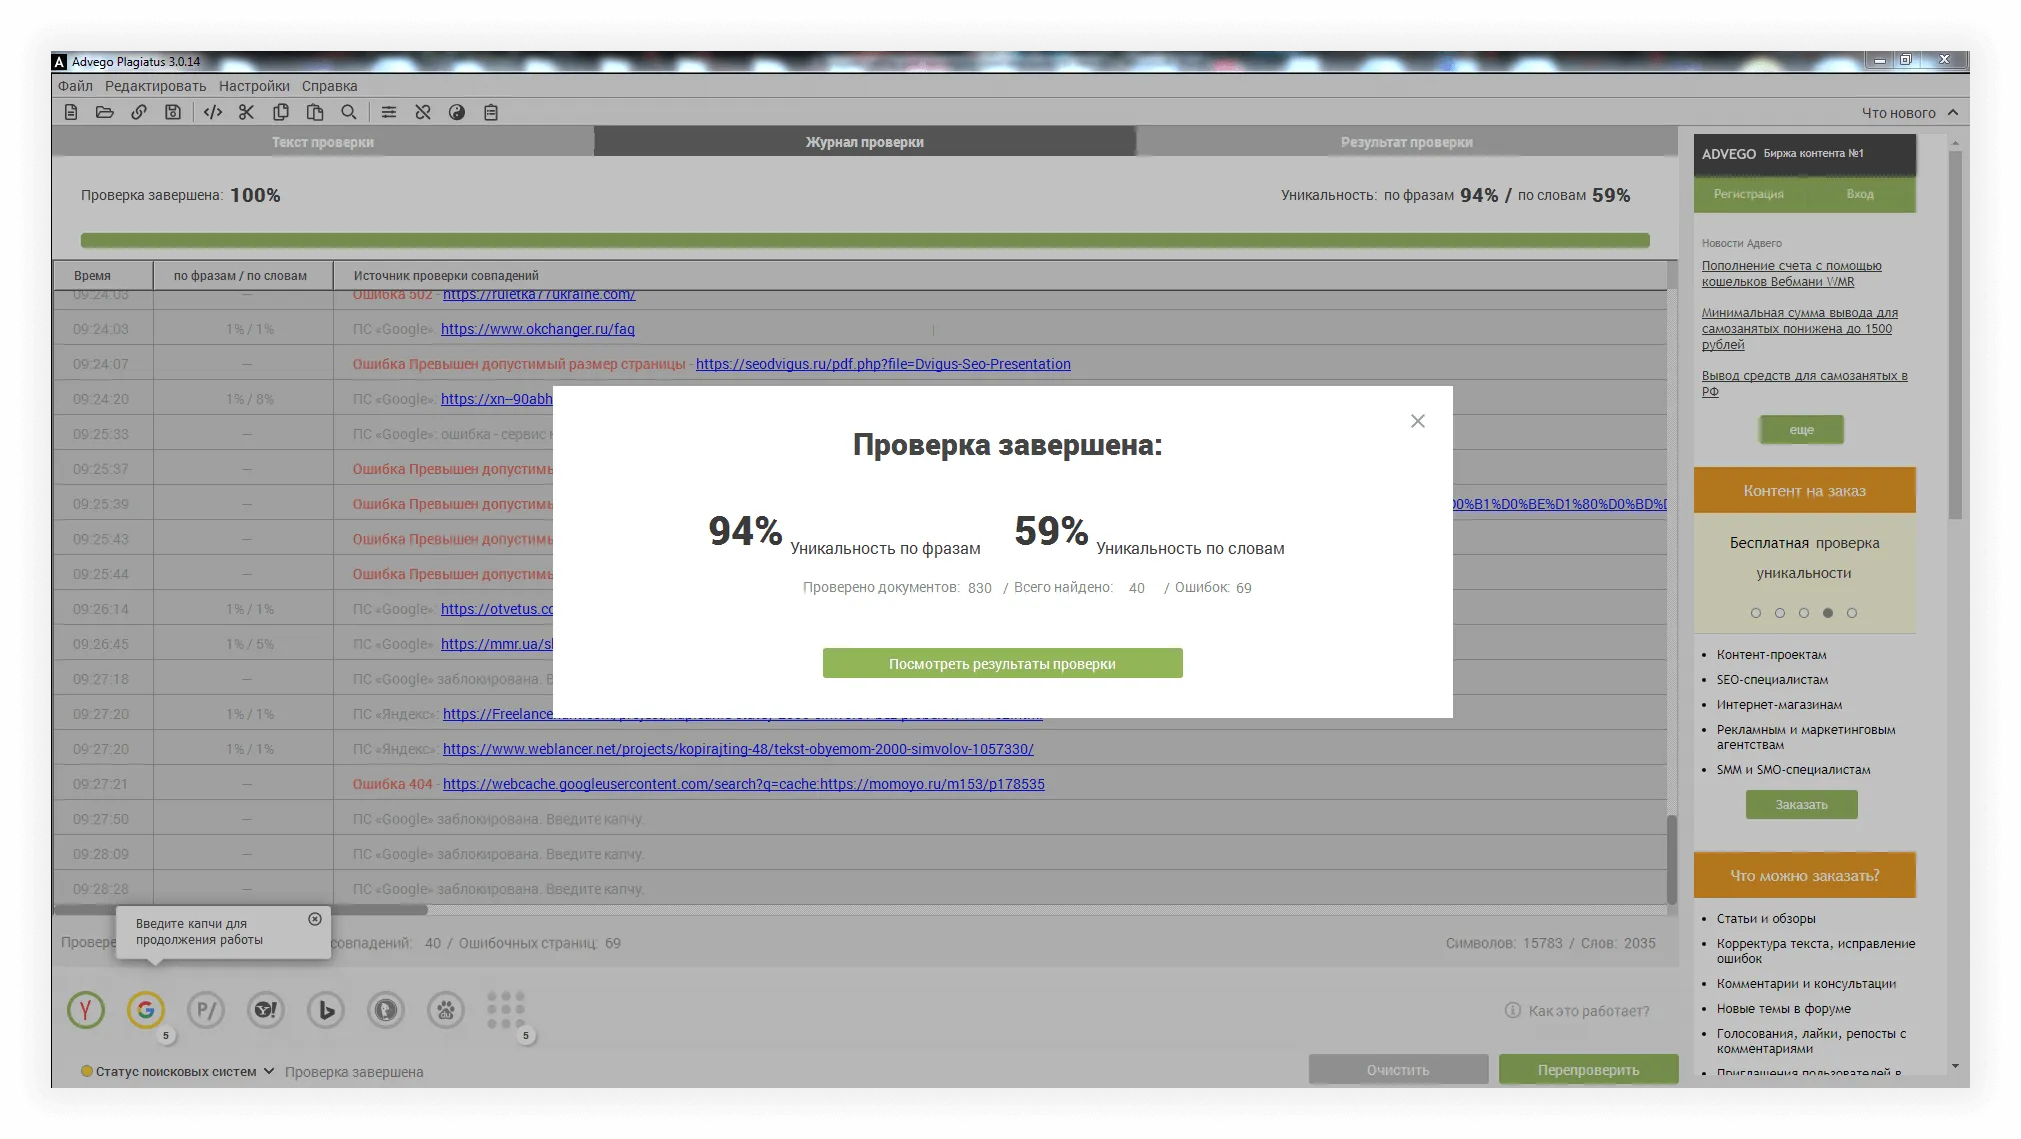Close the 'Проверка завершена' dialog

point(1418,421)
